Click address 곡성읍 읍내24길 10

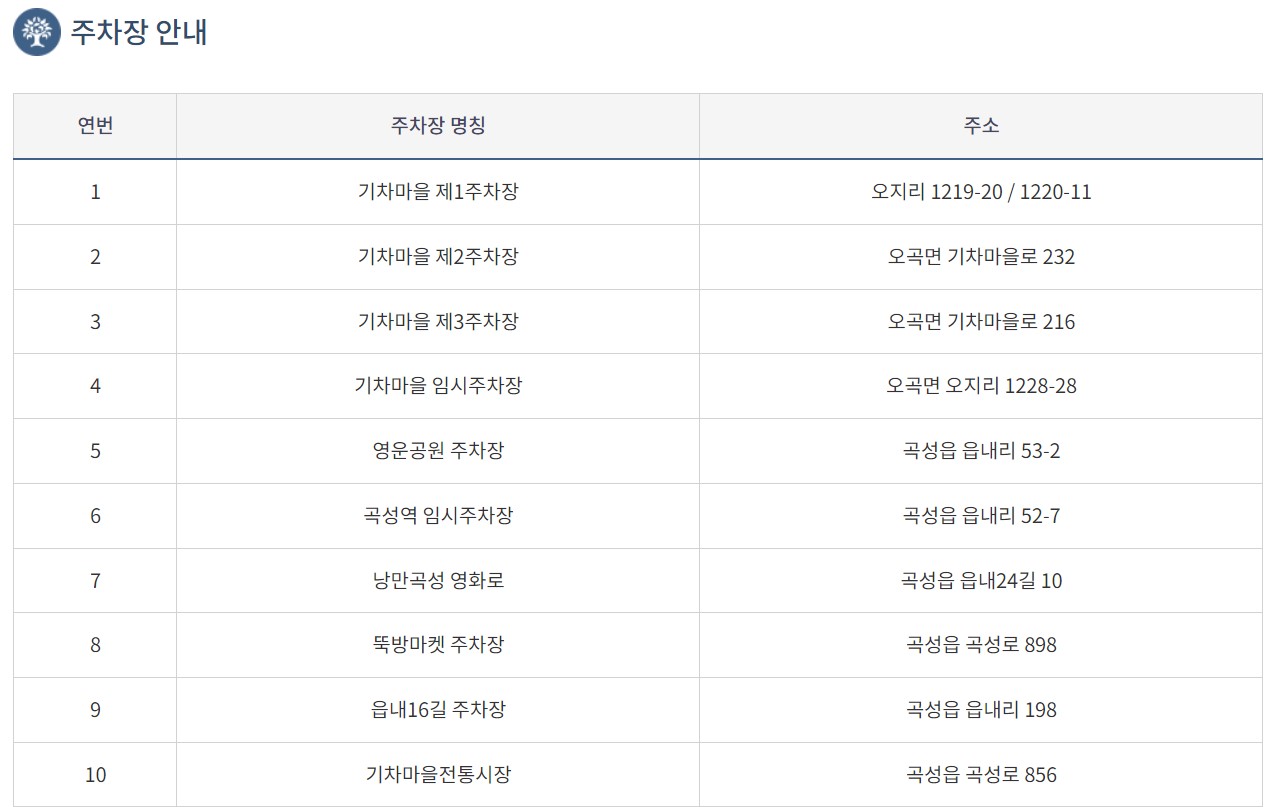(981, 581)
